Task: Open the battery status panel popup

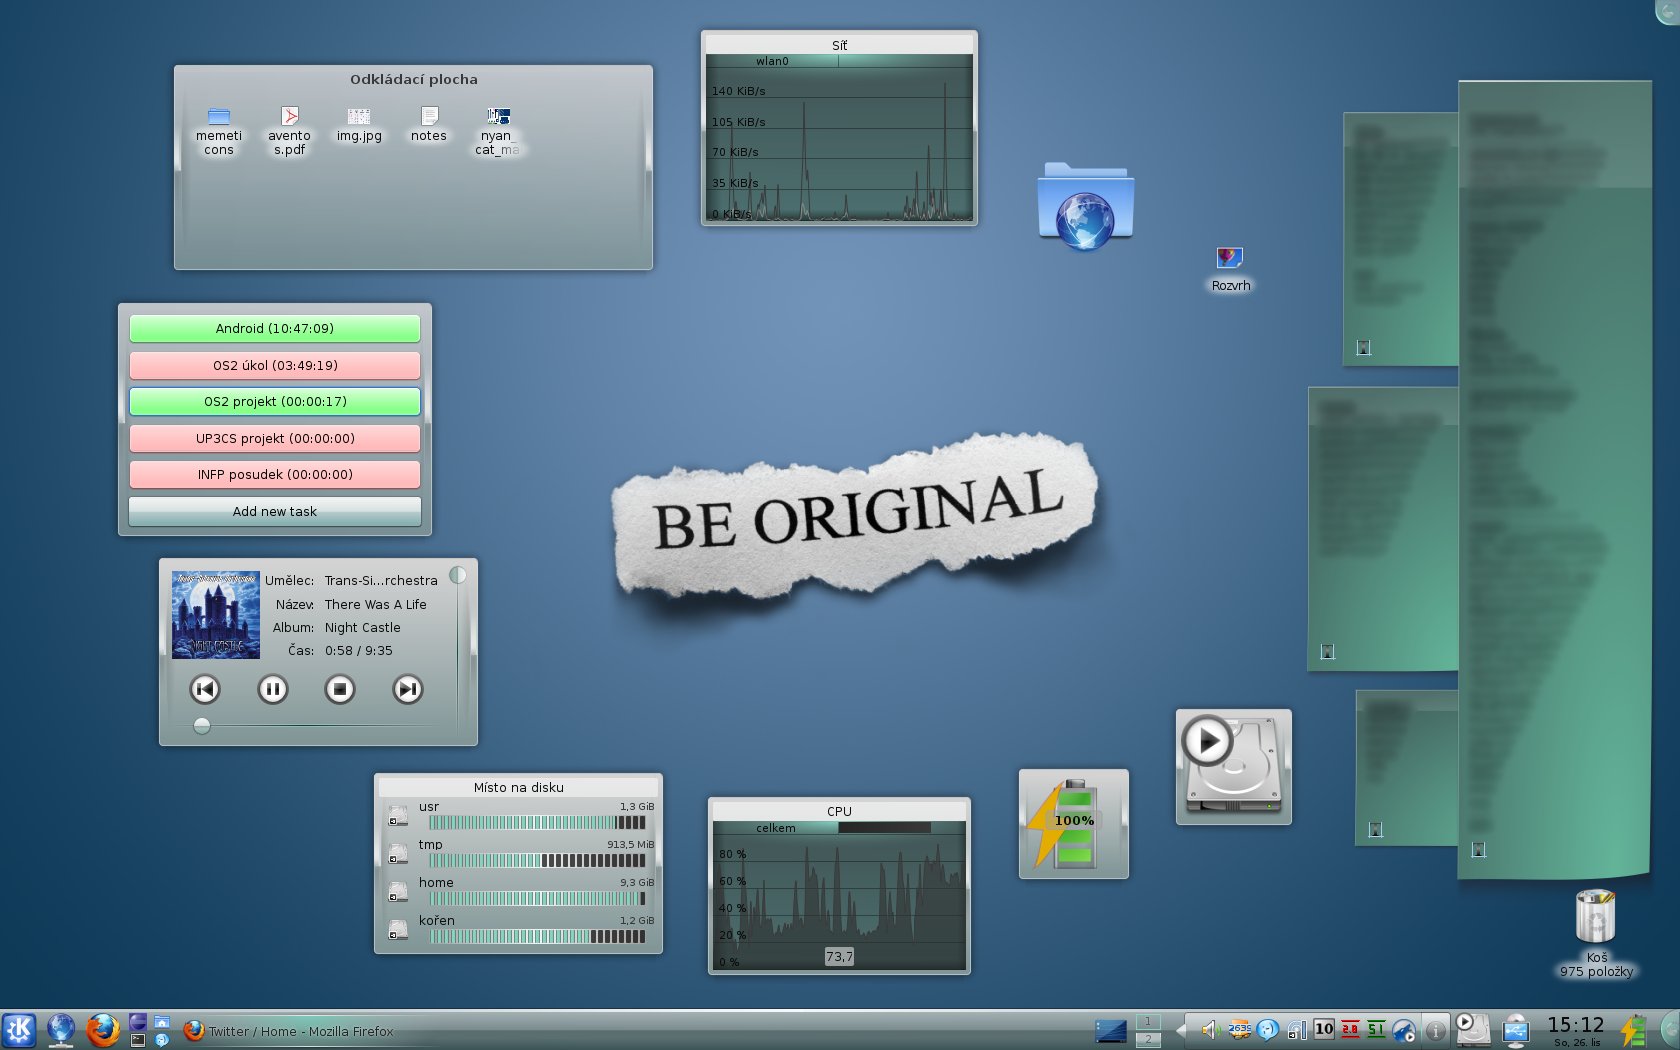Action: click(1632, 1030)
